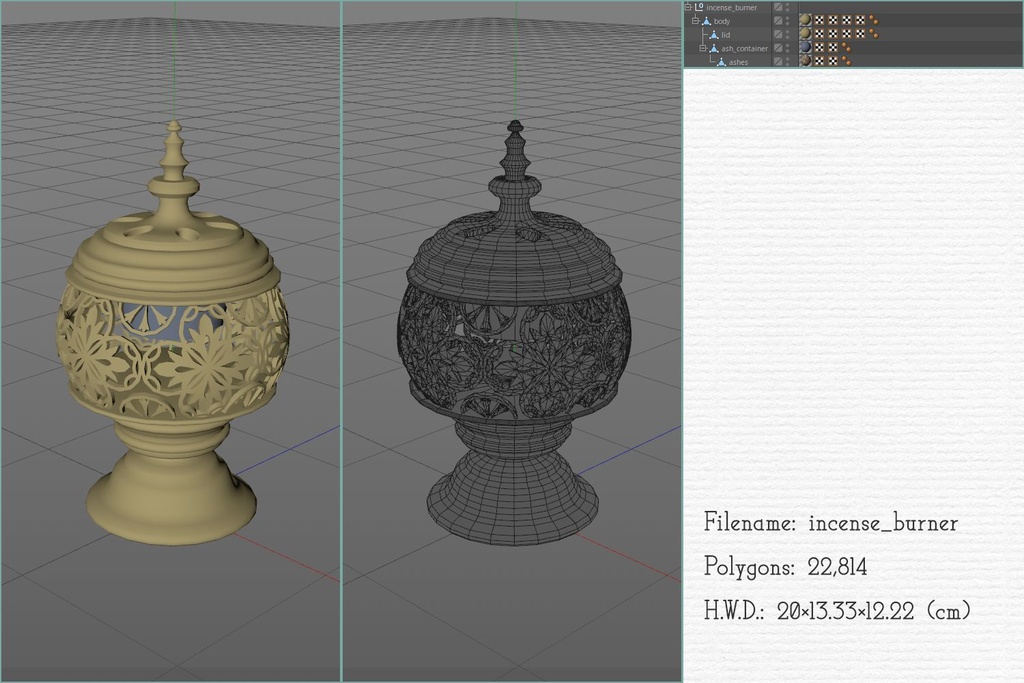Viewport: 1024px width, 683px height.
Task: Toggle visibility dots for lid
Action: pos(788,35)
